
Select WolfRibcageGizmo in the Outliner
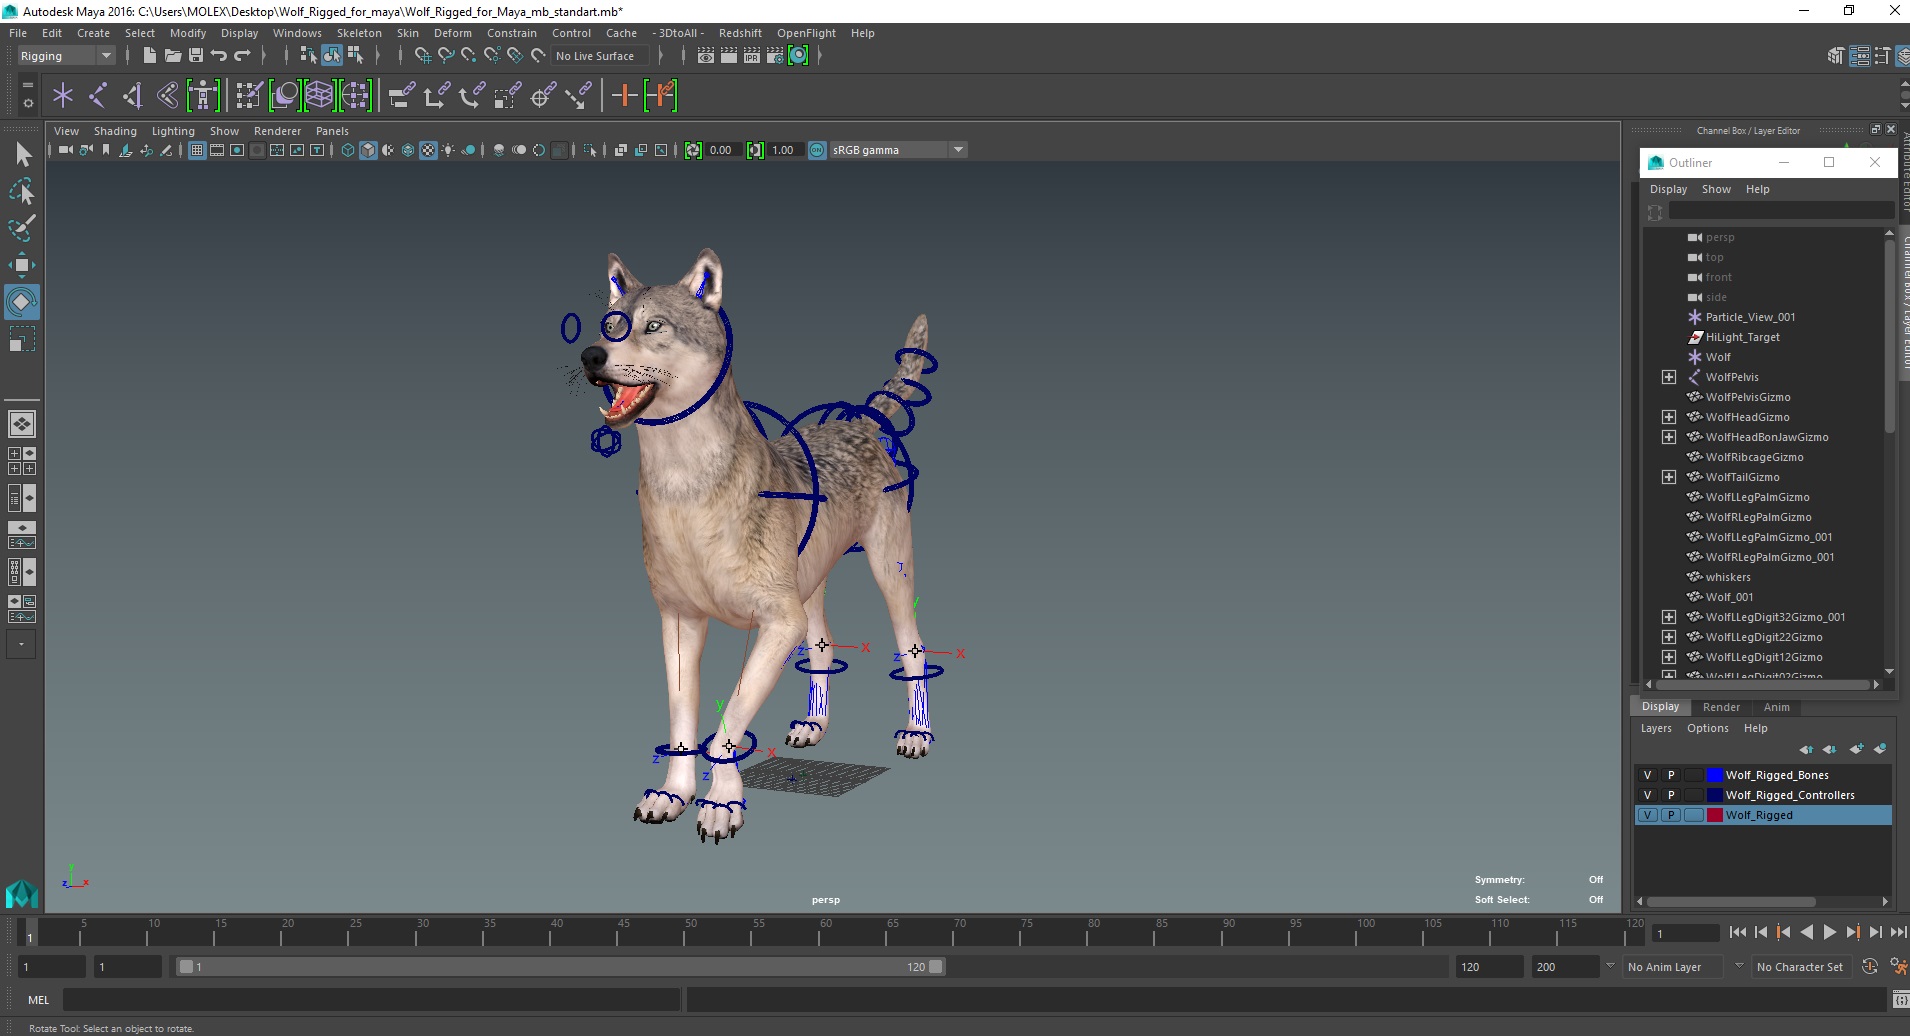coord(1754,457)
